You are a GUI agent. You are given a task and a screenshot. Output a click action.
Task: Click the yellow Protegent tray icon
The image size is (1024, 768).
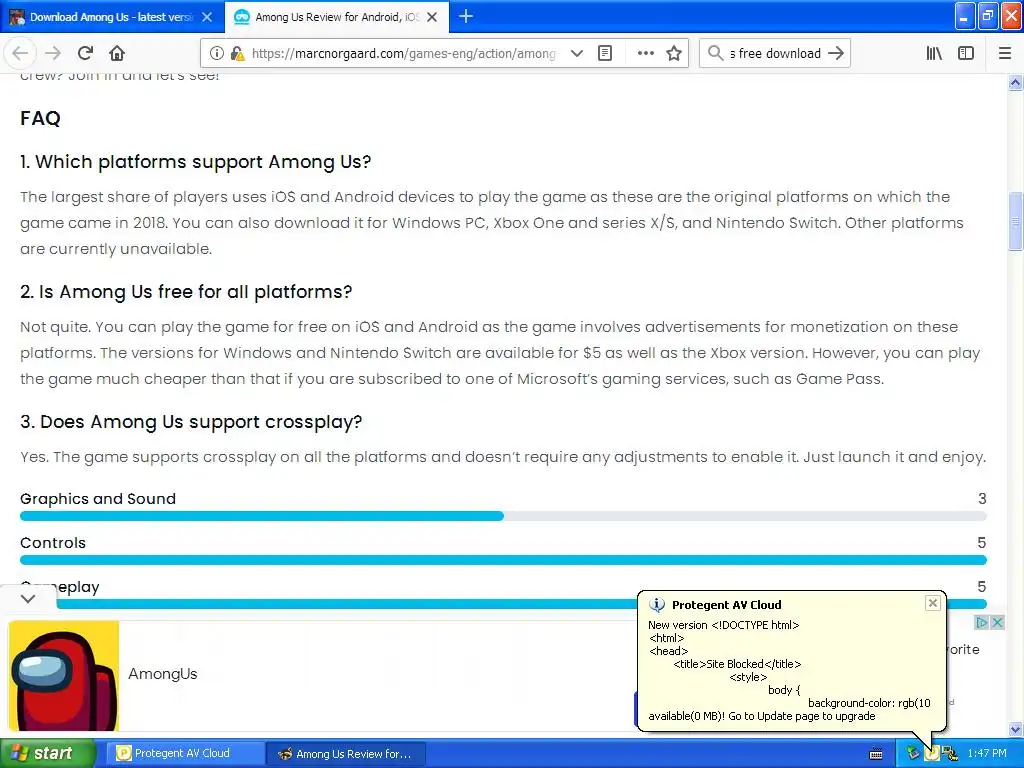[x=931, y=754]
